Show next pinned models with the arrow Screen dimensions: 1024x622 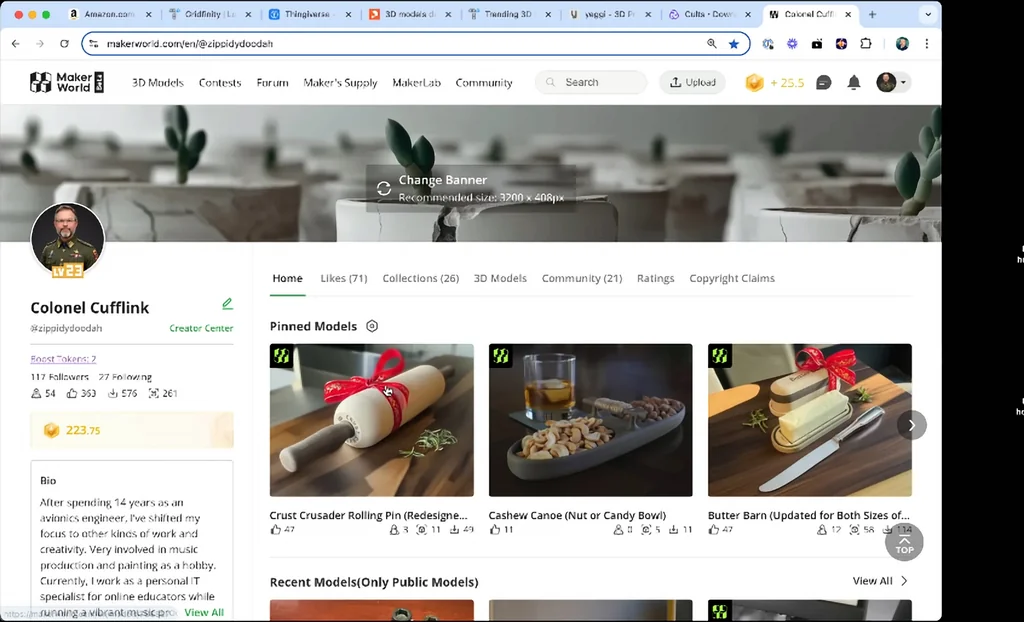click(x=912, y=425)
